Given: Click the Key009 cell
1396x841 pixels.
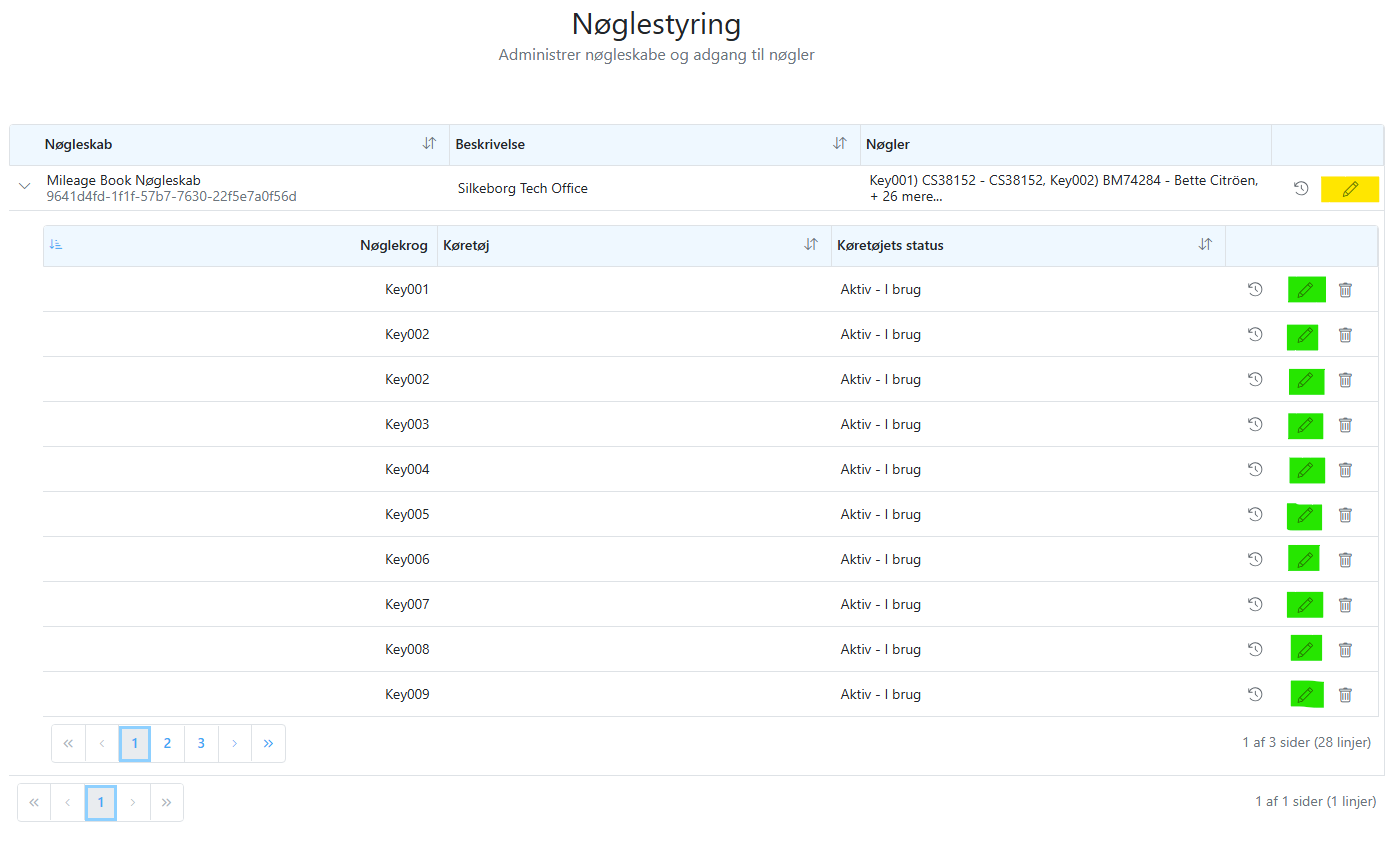Looking at the screenshot, I should point(407,694).
